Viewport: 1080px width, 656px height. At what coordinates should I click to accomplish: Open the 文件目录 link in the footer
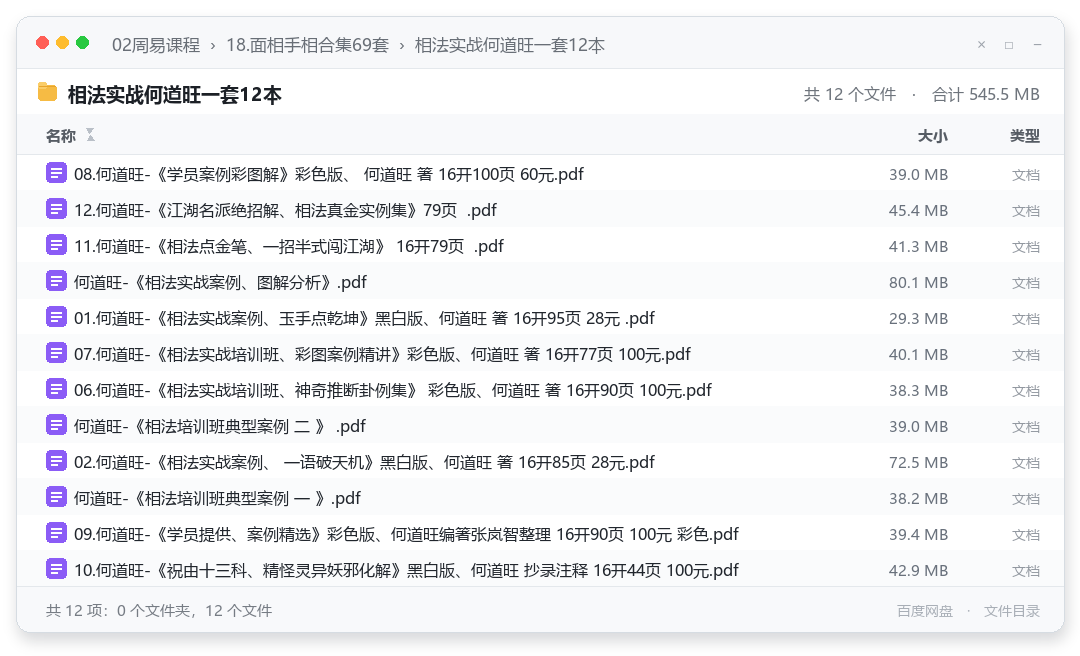coord(1012,611)
